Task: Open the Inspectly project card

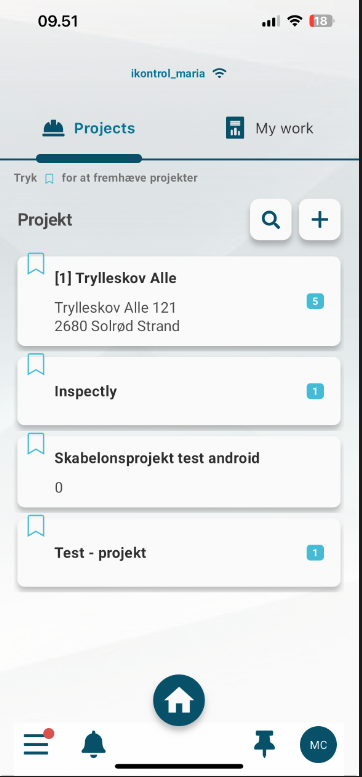Action: tap(179, 391)
